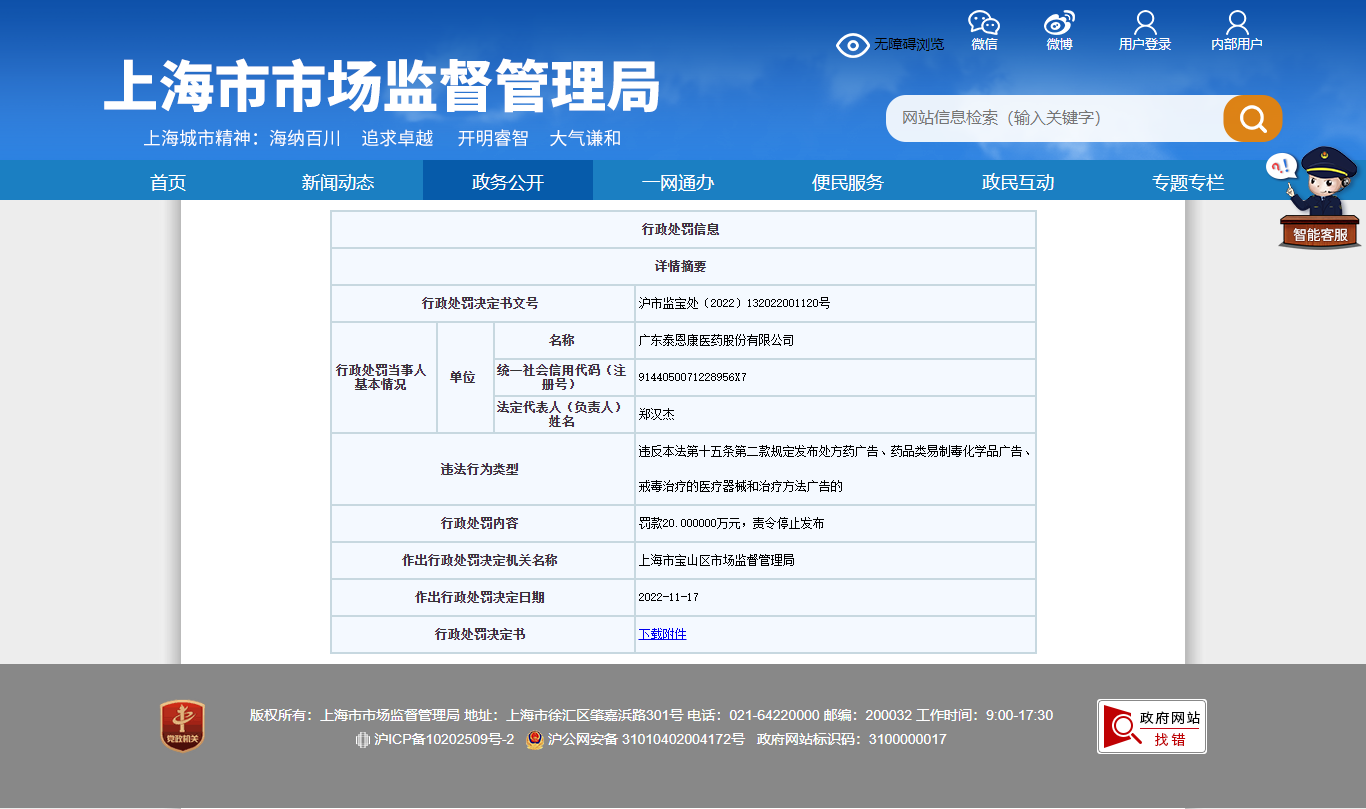Download the attachment via 下载附件 link

662,634
